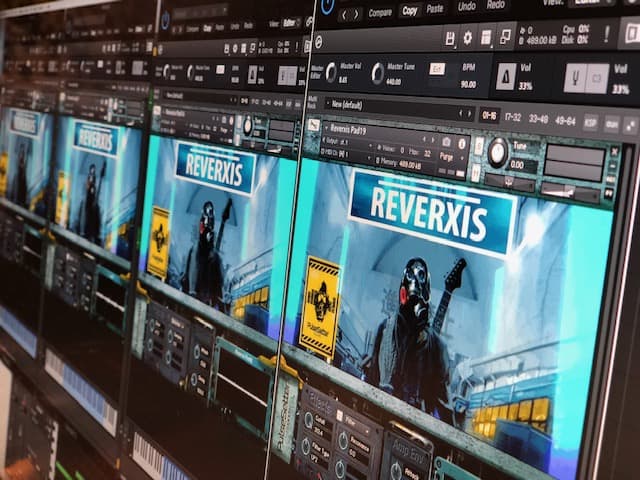Click the minimized view icon

[505, 37]
